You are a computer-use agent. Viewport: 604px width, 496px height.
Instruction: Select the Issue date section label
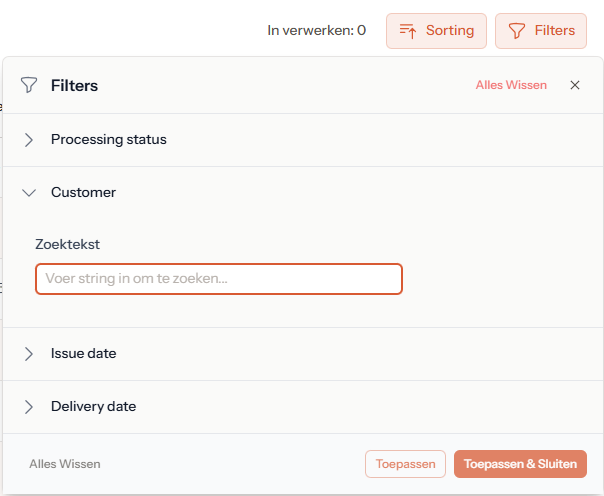coord(84,354)
